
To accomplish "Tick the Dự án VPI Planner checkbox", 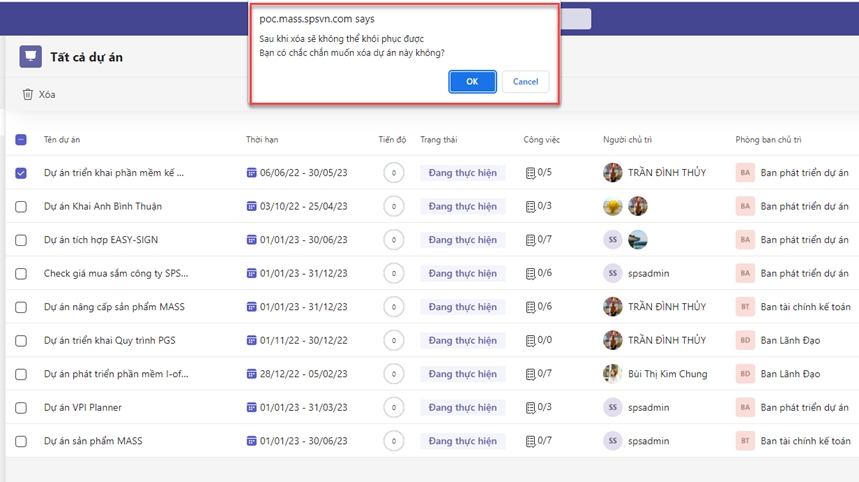I will pyautogui.click(x=21, y=408).
